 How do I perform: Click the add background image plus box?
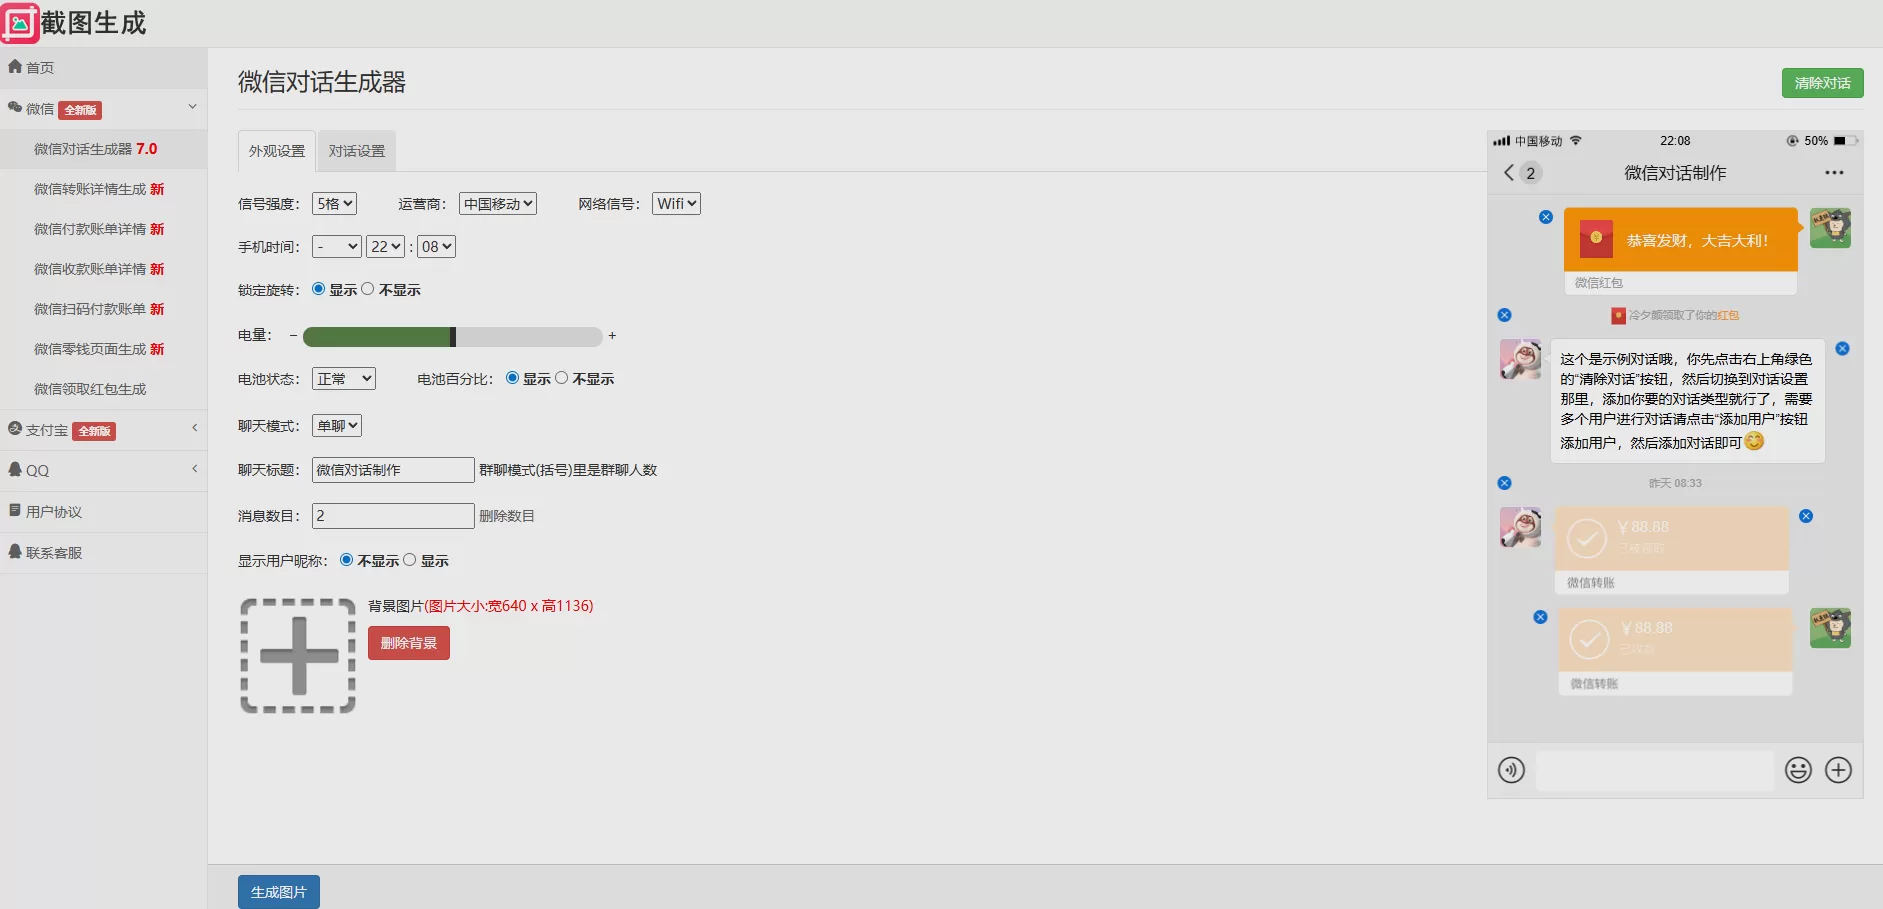[x=298, y=656]
